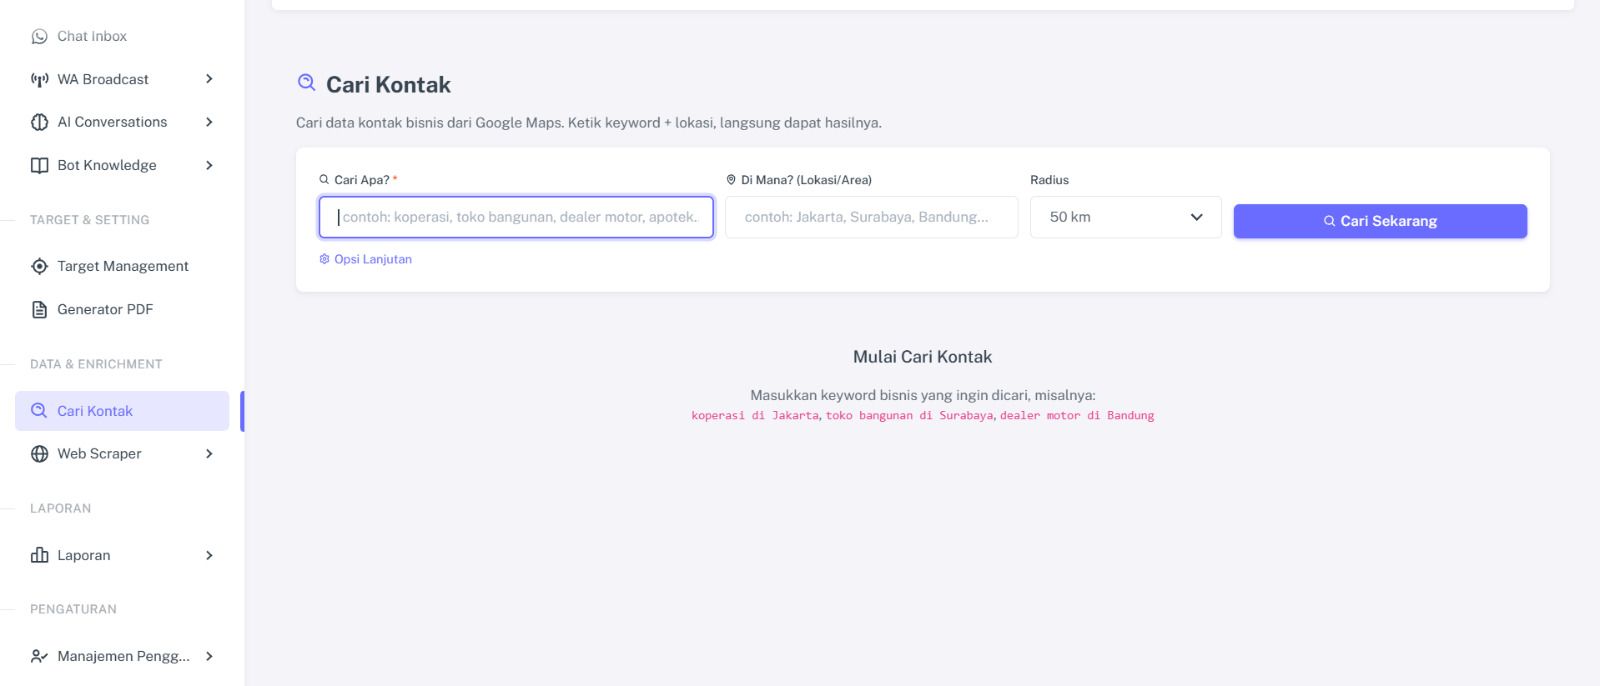The width and height of the screenshot is (1600, 686).
Task: Open Target Management page
Action: click(x=122, y=266)
